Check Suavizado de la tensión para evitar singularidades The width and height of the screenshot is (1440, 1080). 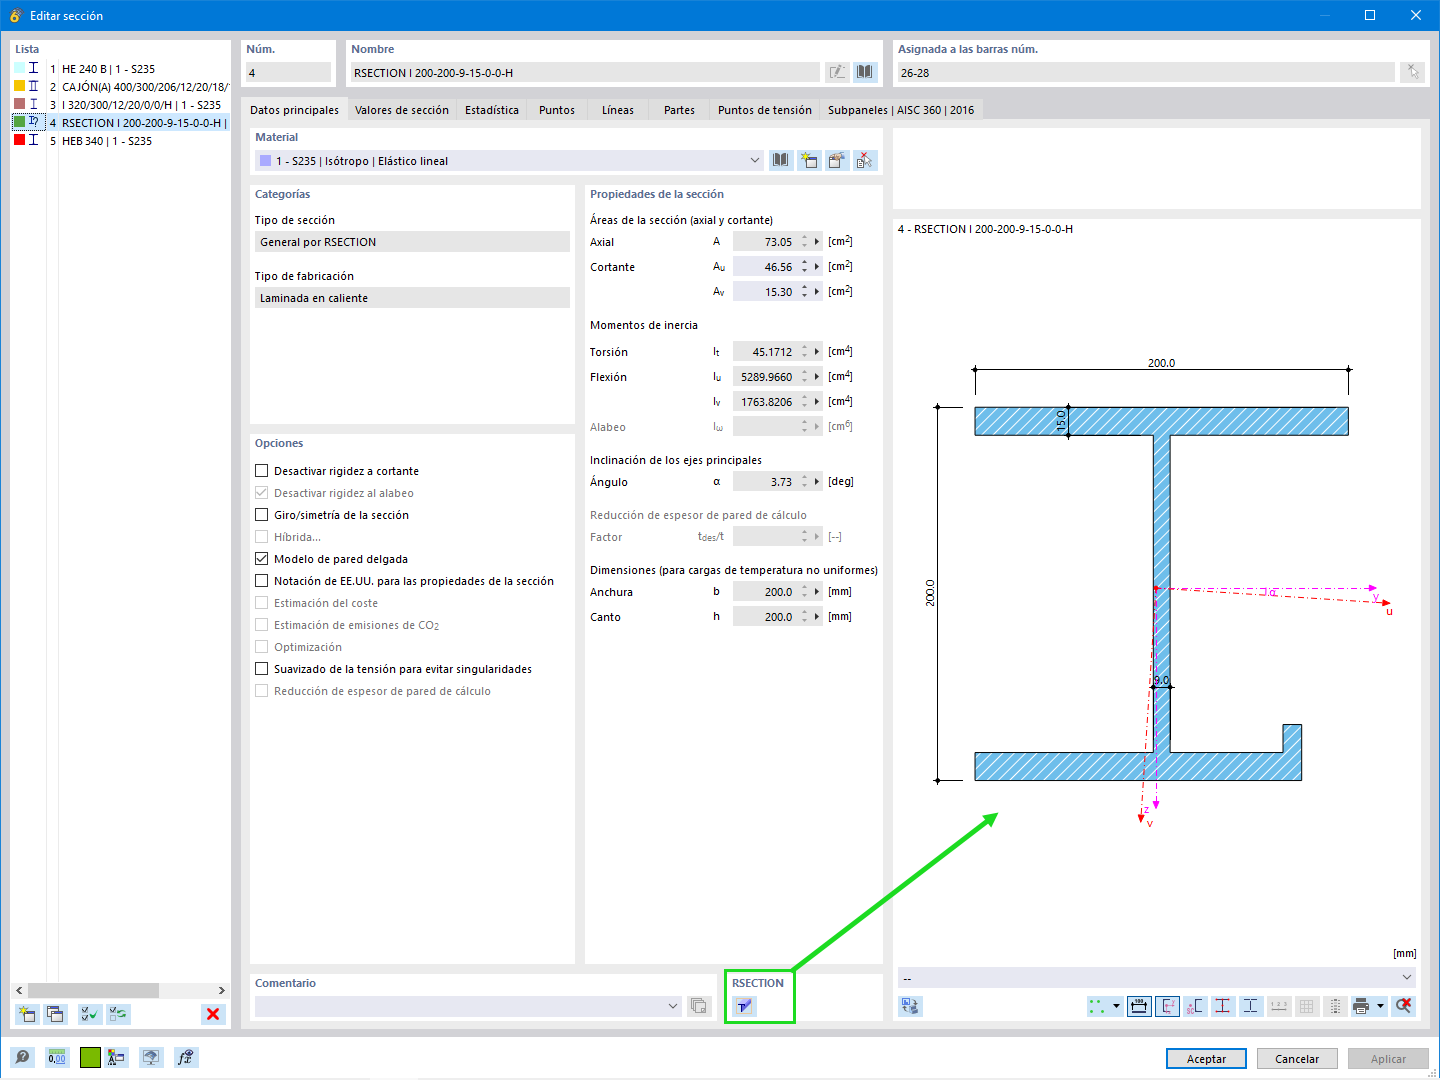point(261,668)
